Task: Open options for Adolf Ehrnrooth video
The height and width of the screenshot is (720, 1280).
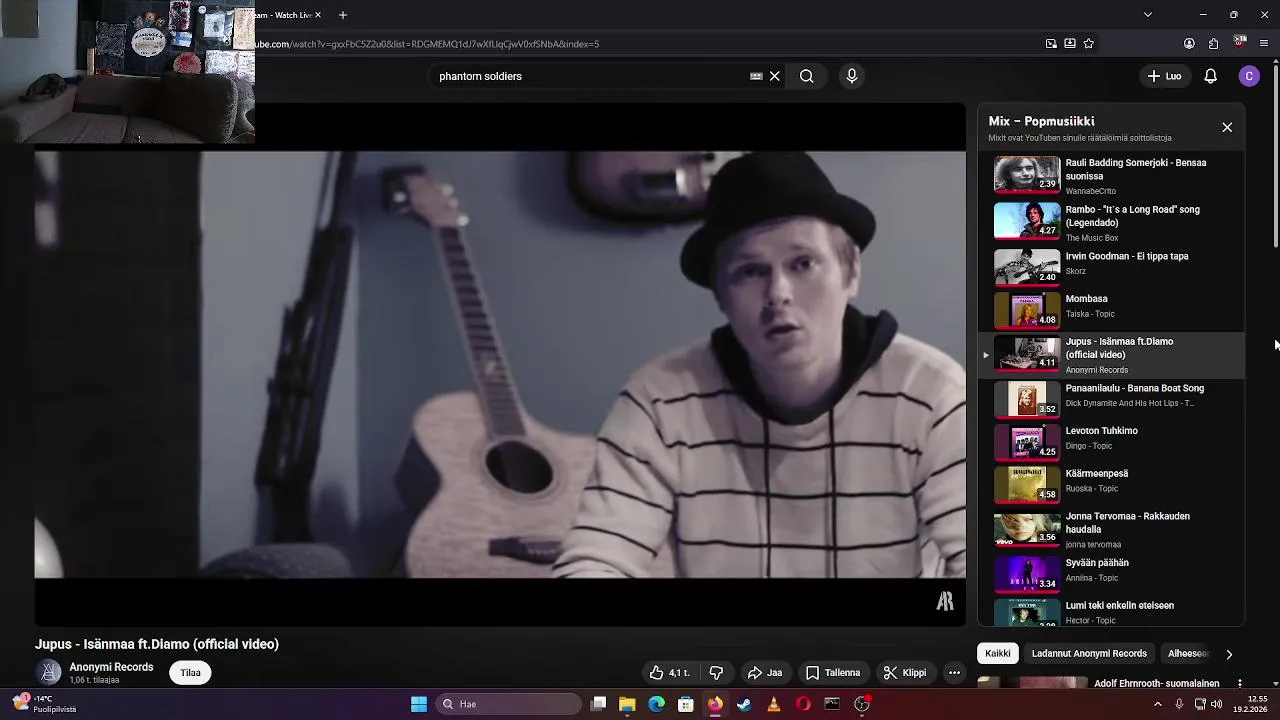Action: [1239, 684]
